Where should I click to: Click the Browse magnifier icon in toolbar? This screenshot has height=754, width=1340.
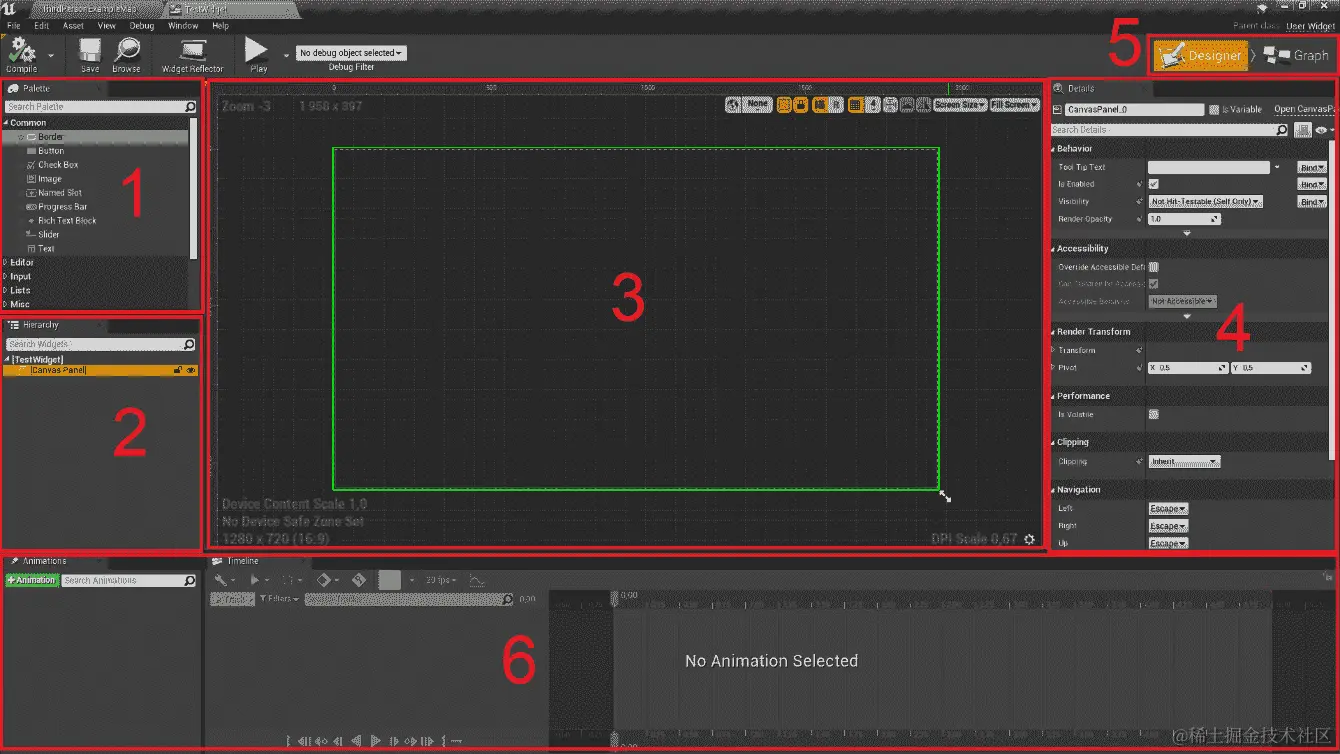(126, 50)
